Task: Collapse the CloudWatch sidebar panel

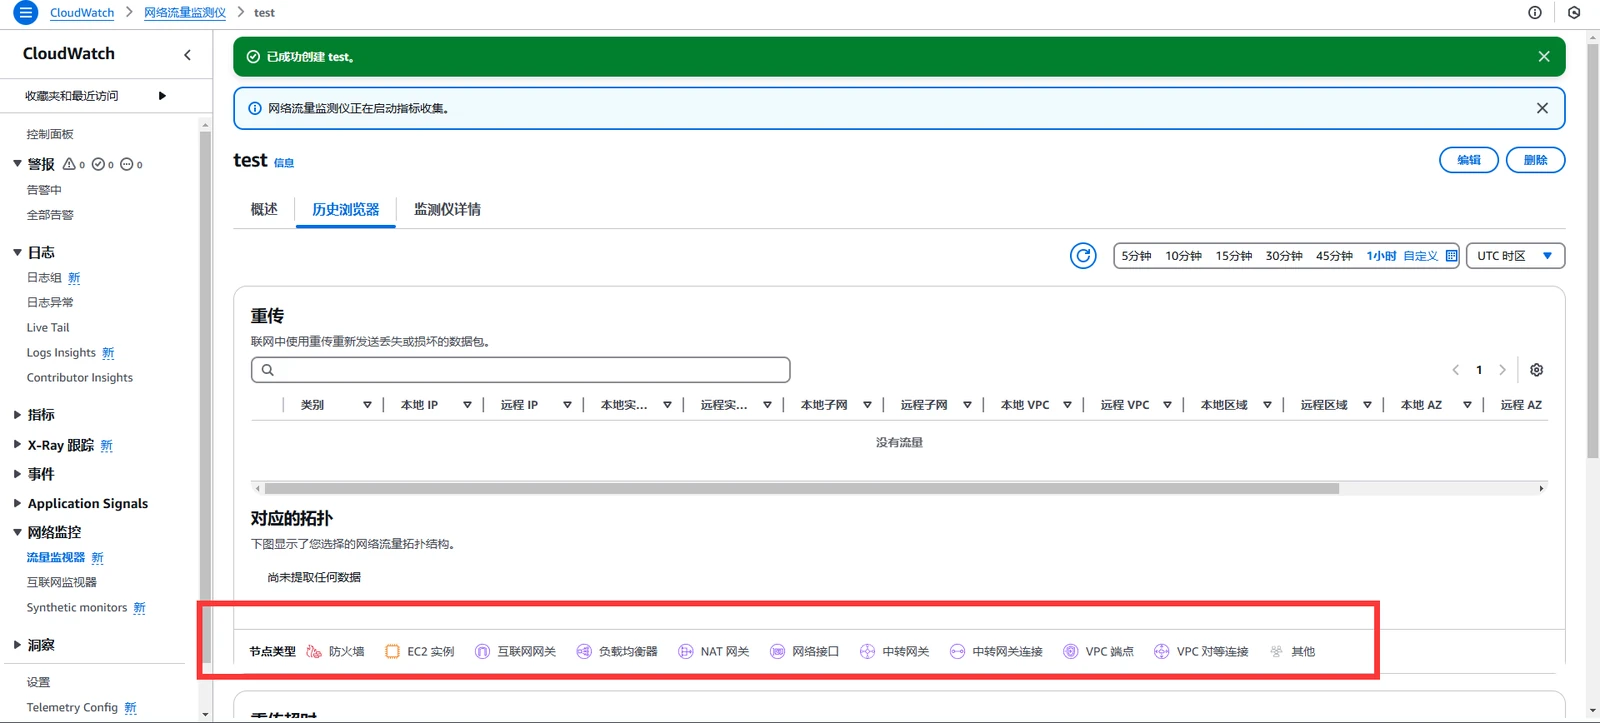Action: 187,55
